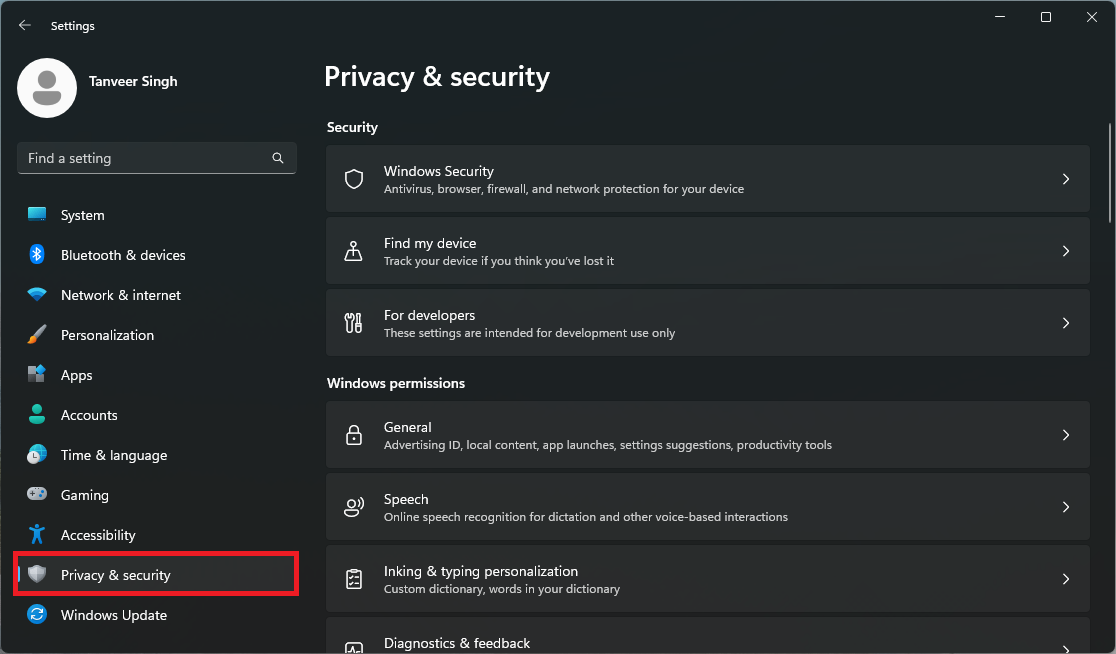Click the Bluetooth icon in the sidebar
This screenshot has width=1116, height=654.
pyautogui.click(x=36, y=255)
